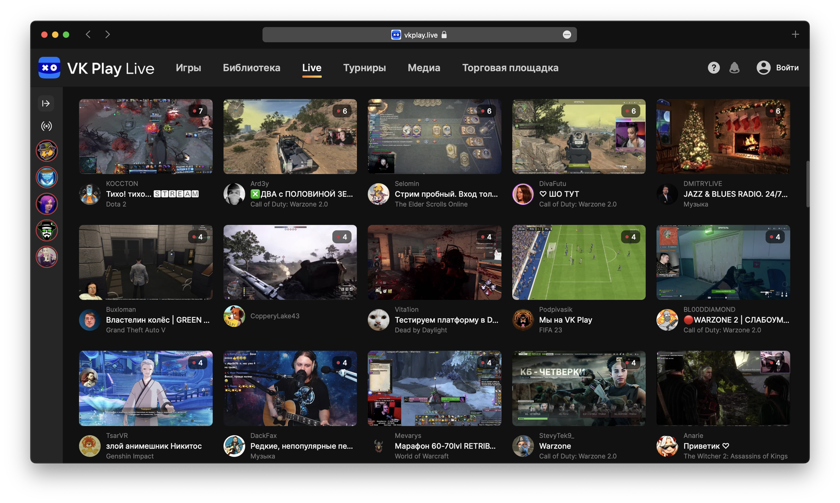Click the lock icon in address bar

tap(444, 35)
